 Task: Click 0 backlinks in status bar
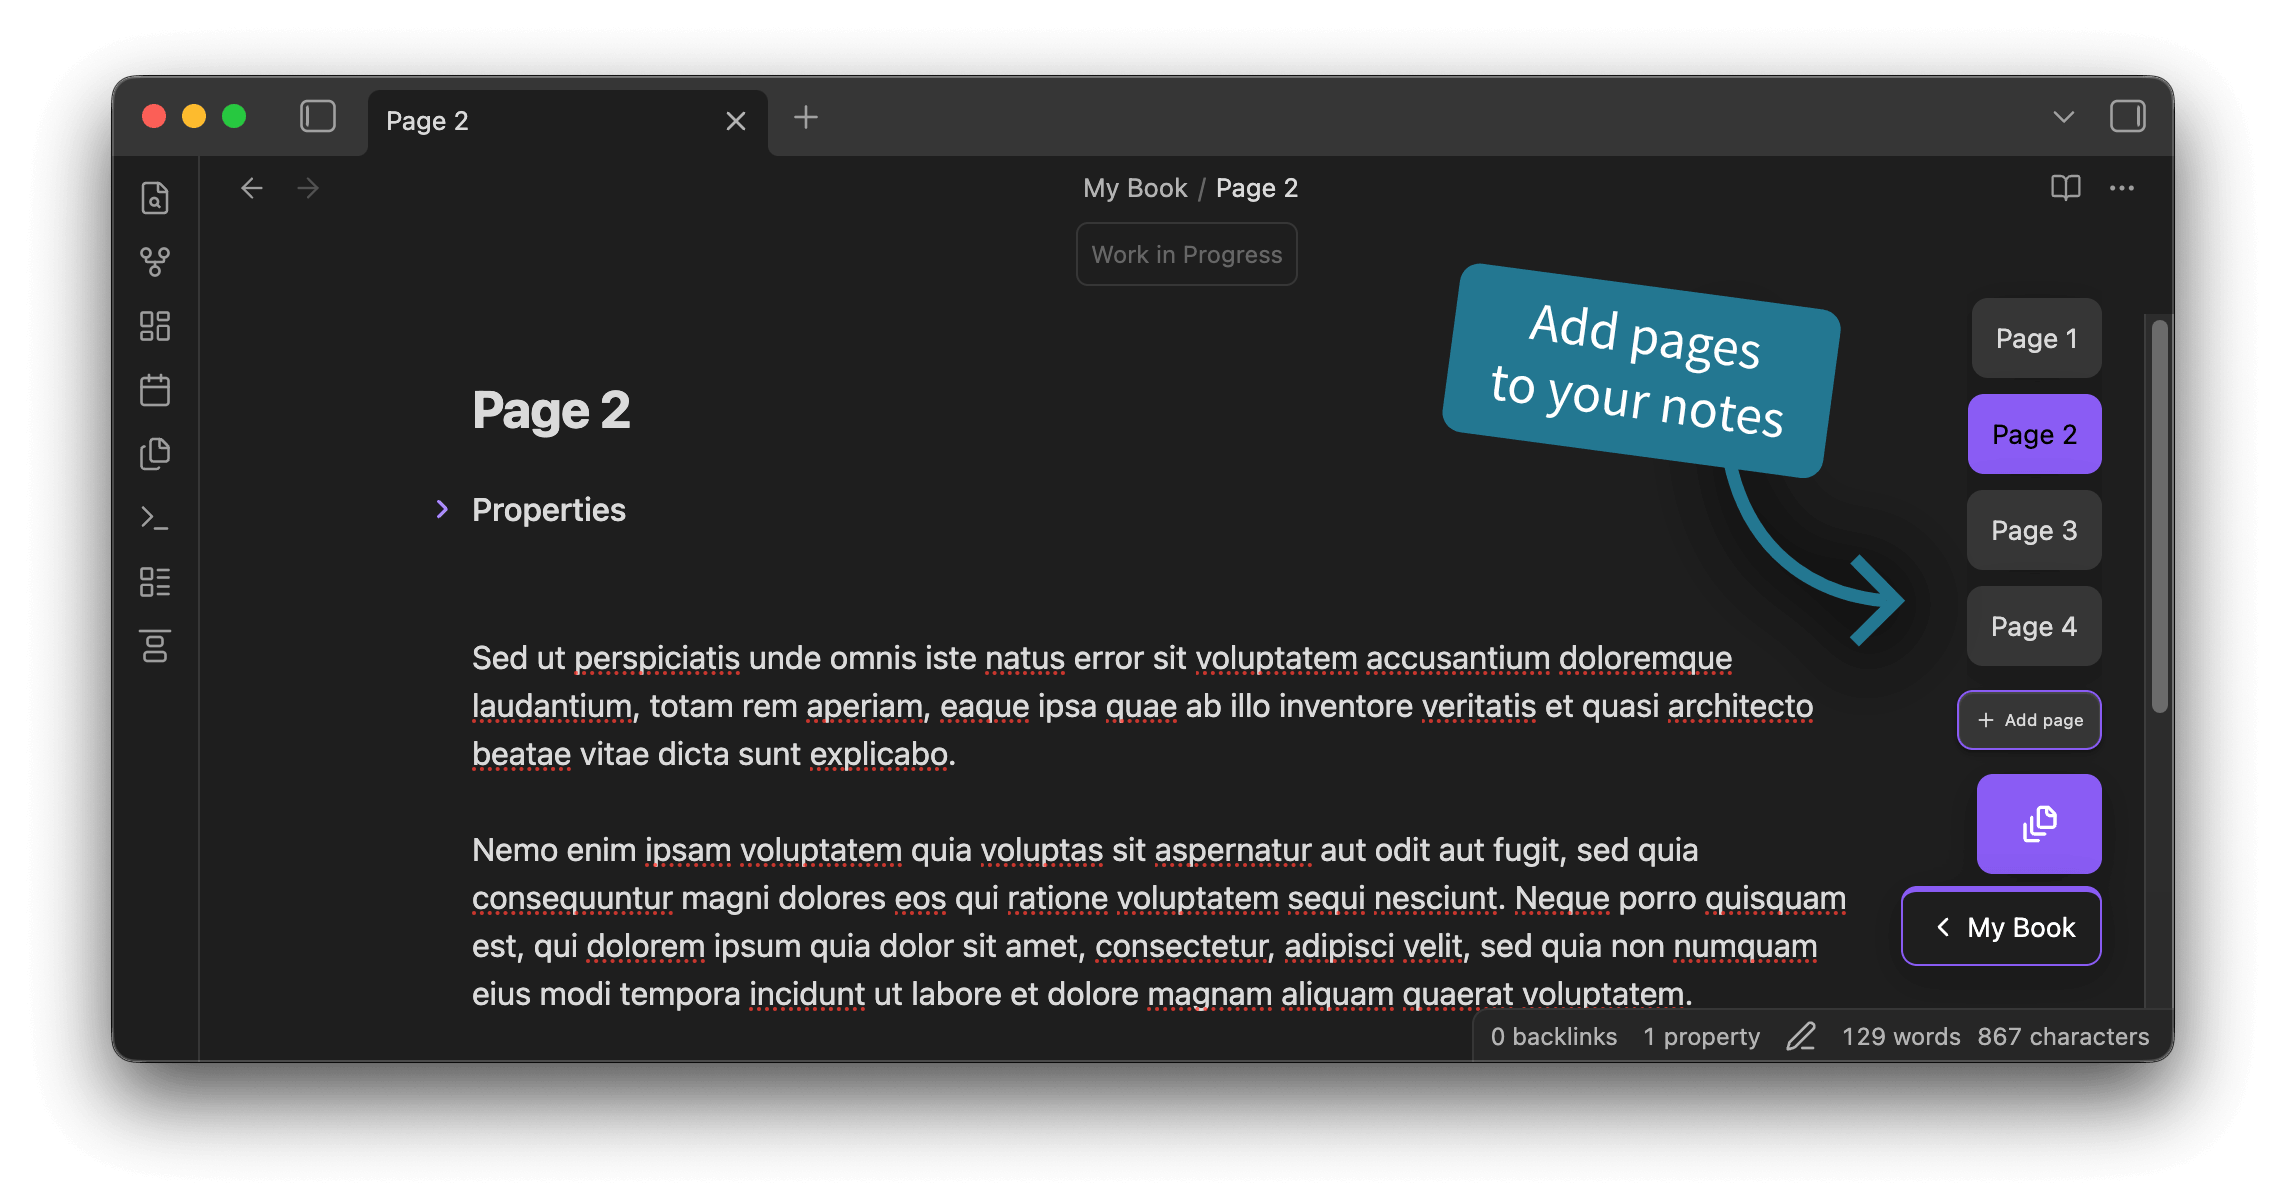1554,1037
